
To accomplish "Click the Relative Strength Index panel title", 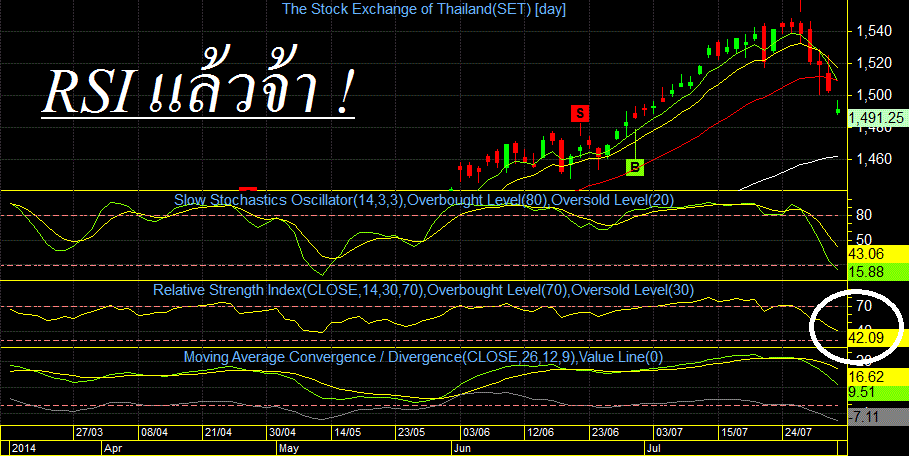I will [423, 290].
